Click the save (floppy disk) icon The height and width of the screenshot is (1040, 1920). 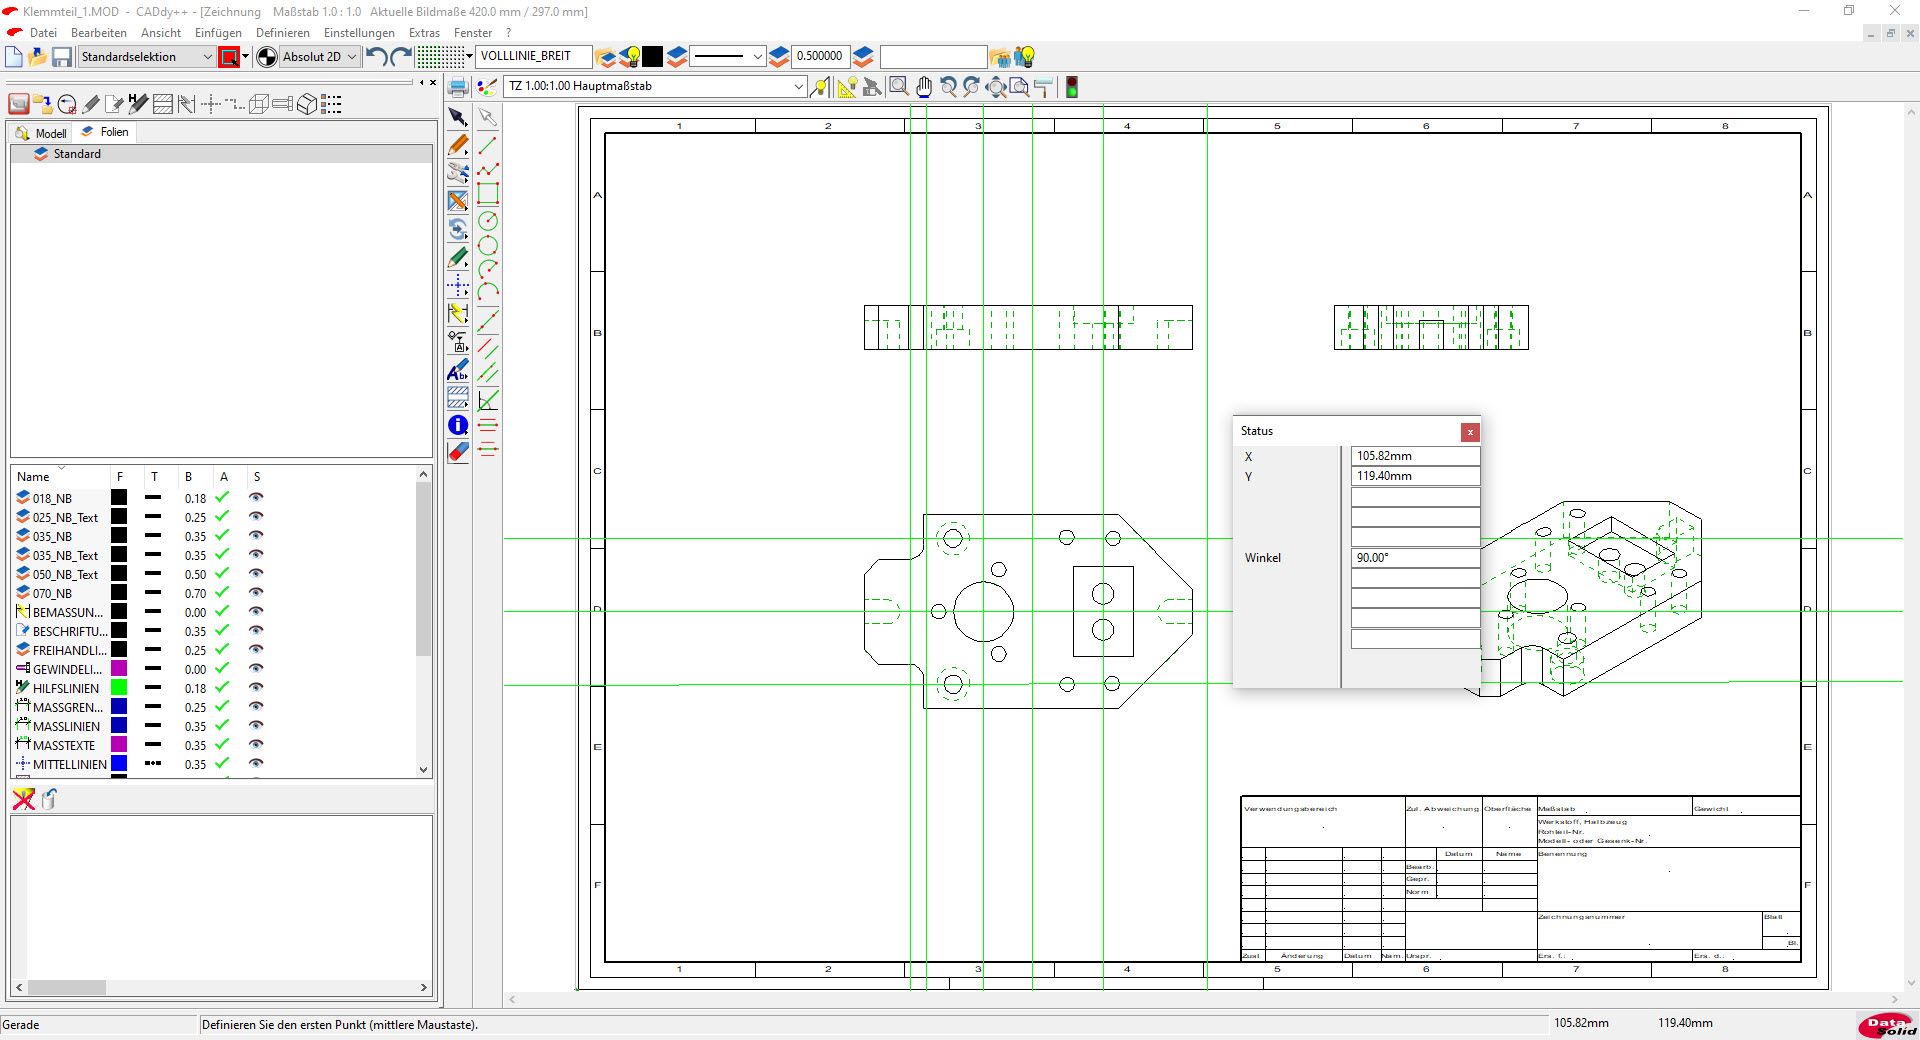pos(62,57)
